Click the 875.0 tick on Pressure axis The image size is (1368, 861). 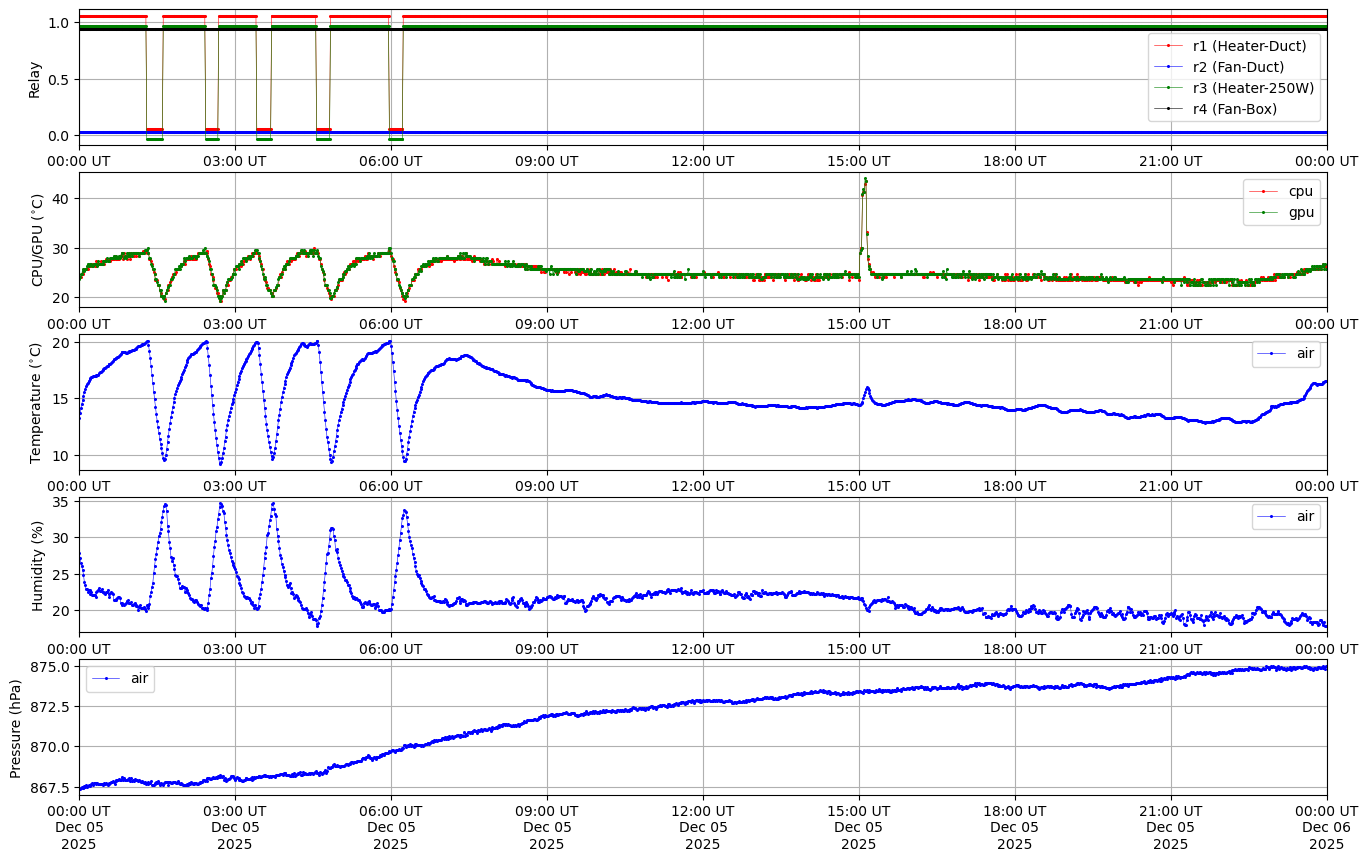coord(48,667)
